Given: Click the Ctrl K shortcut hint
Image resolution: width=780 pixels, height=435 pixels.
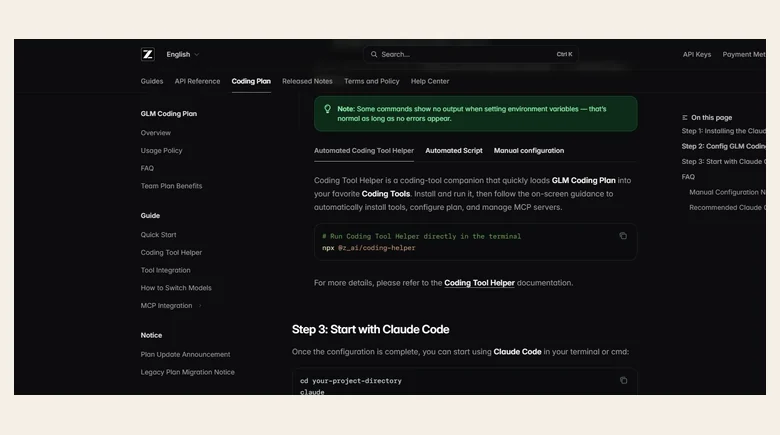Looking at the screenshot, I should pos(565,54).
